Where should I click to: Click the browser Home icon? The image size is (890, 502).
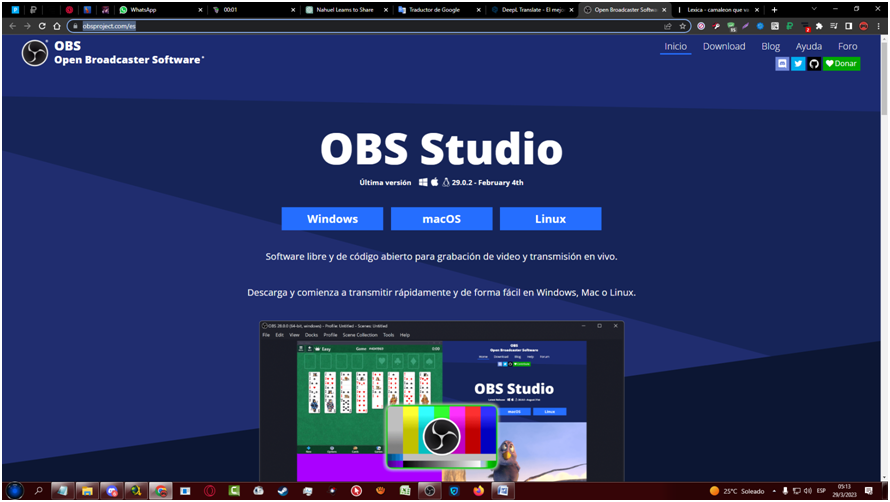point(57,26)
